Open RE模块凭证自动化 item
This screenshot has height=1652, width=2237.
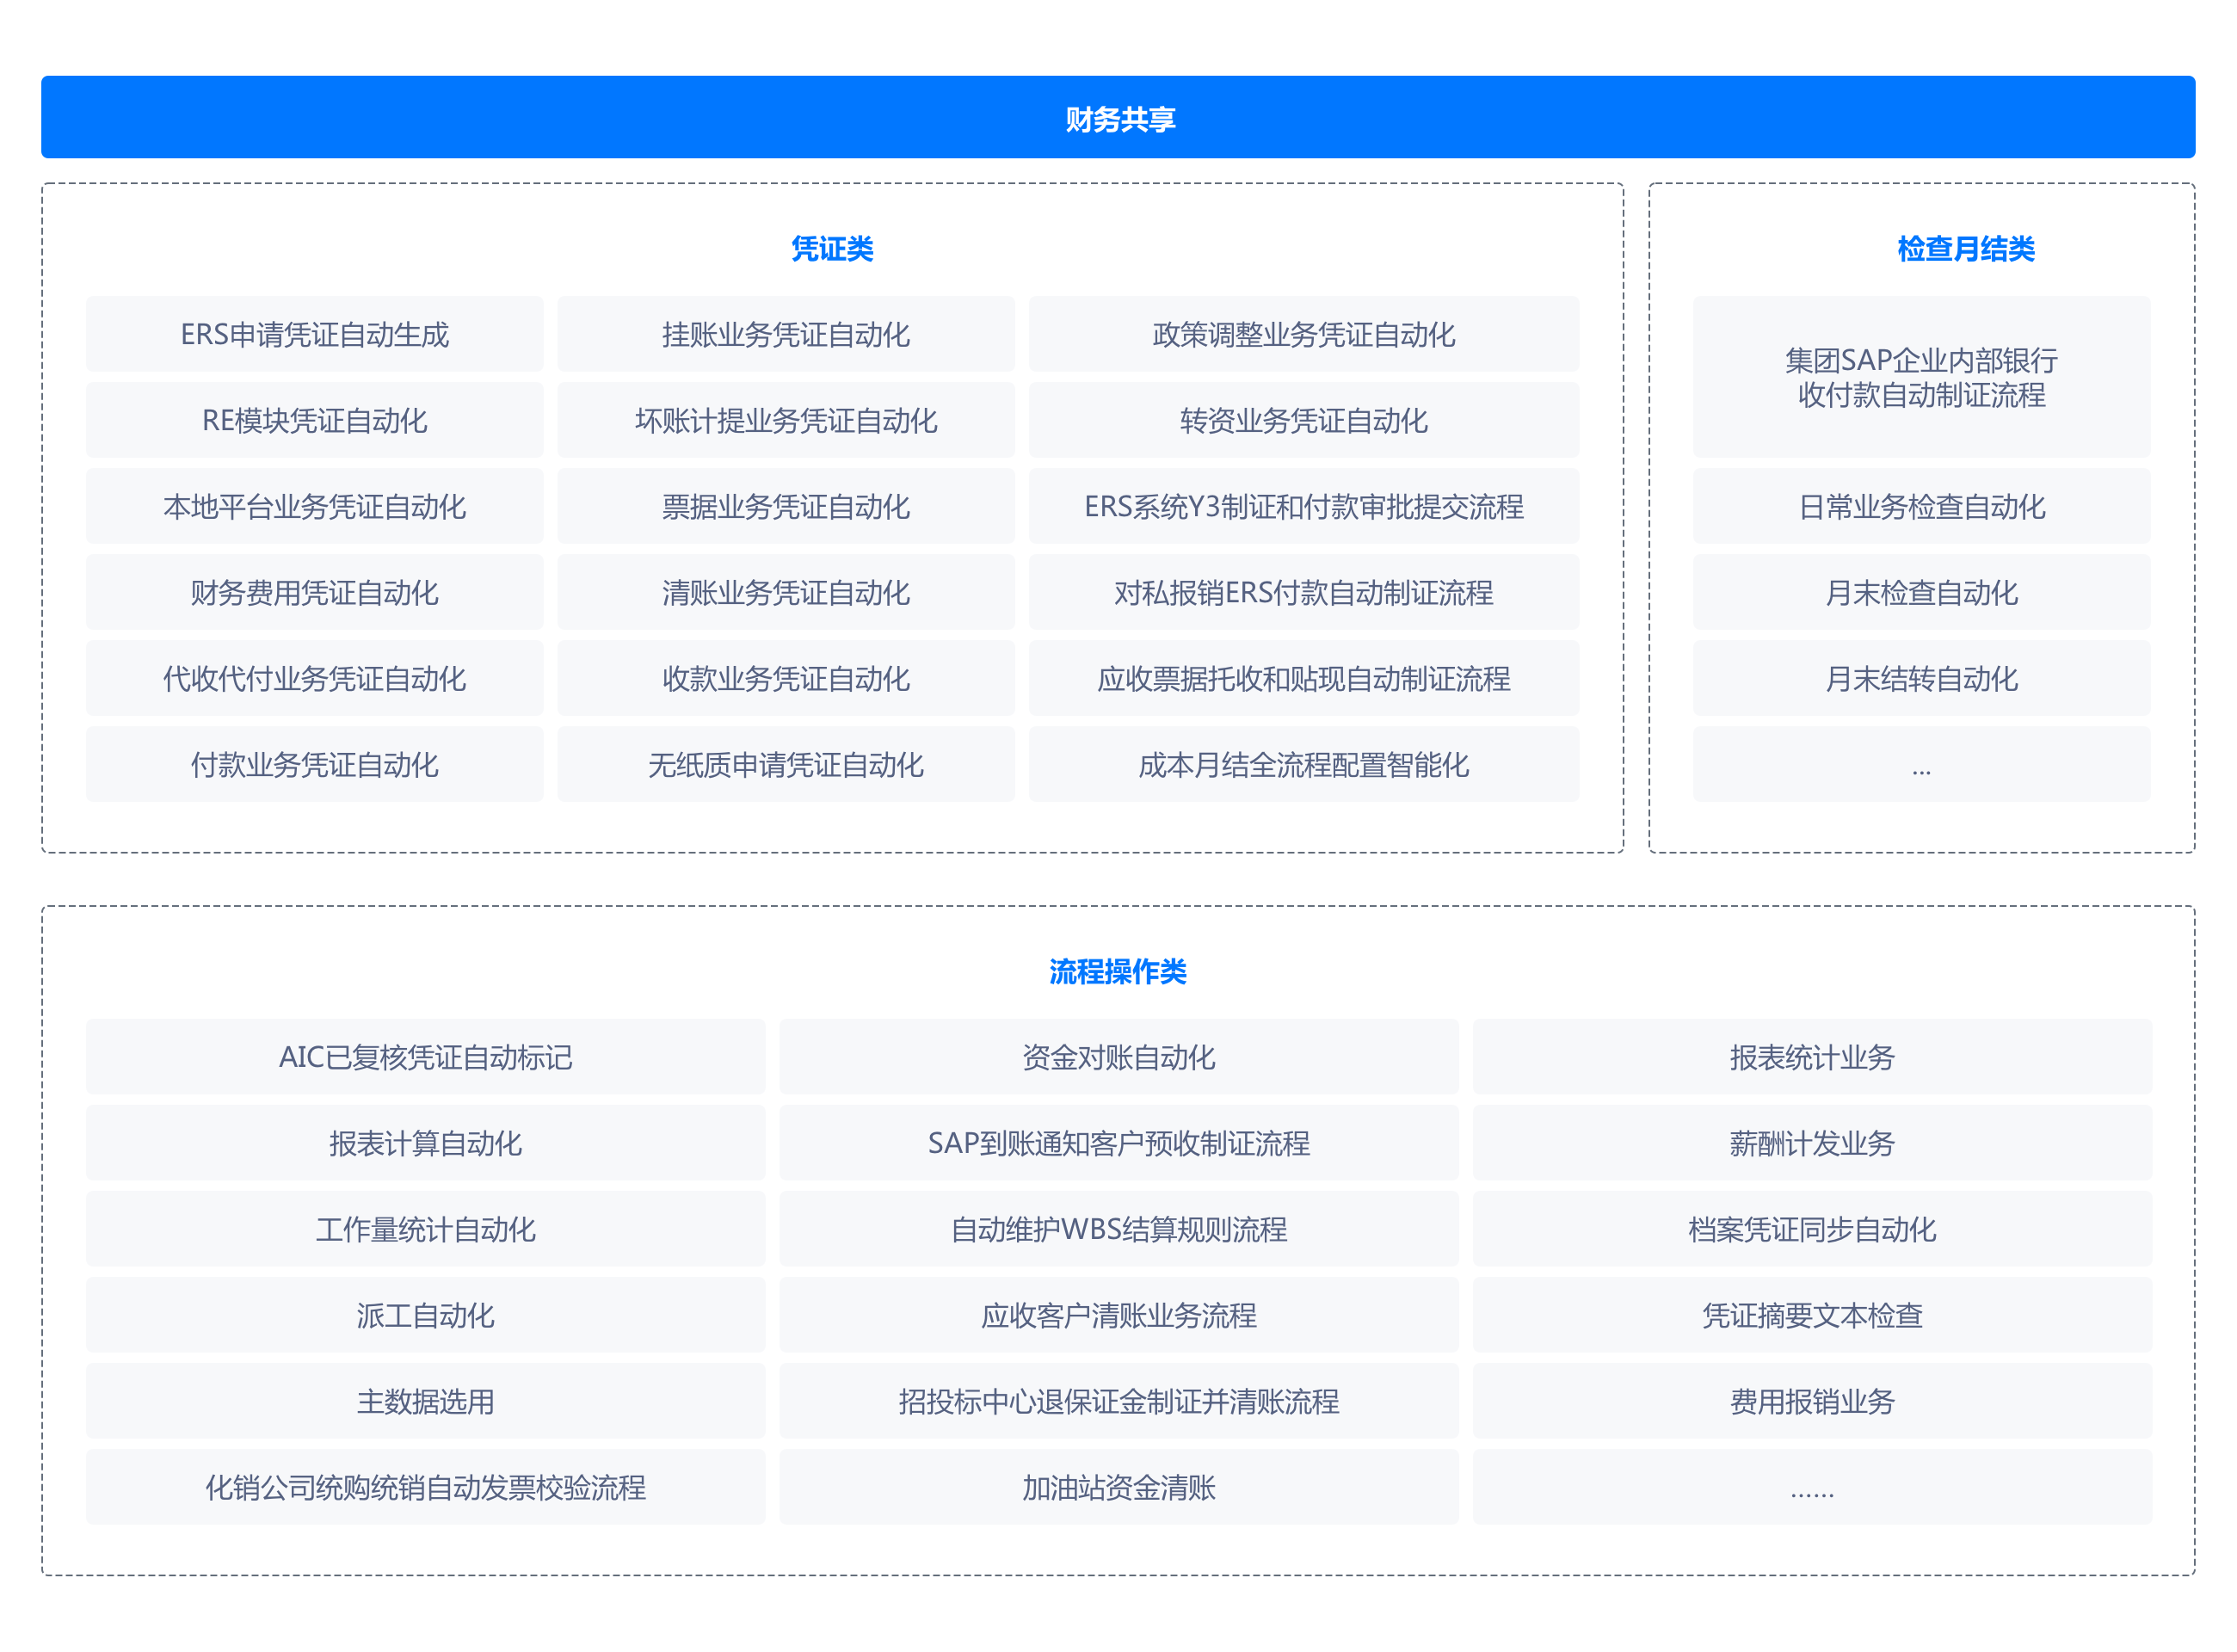tap(314, 420)
